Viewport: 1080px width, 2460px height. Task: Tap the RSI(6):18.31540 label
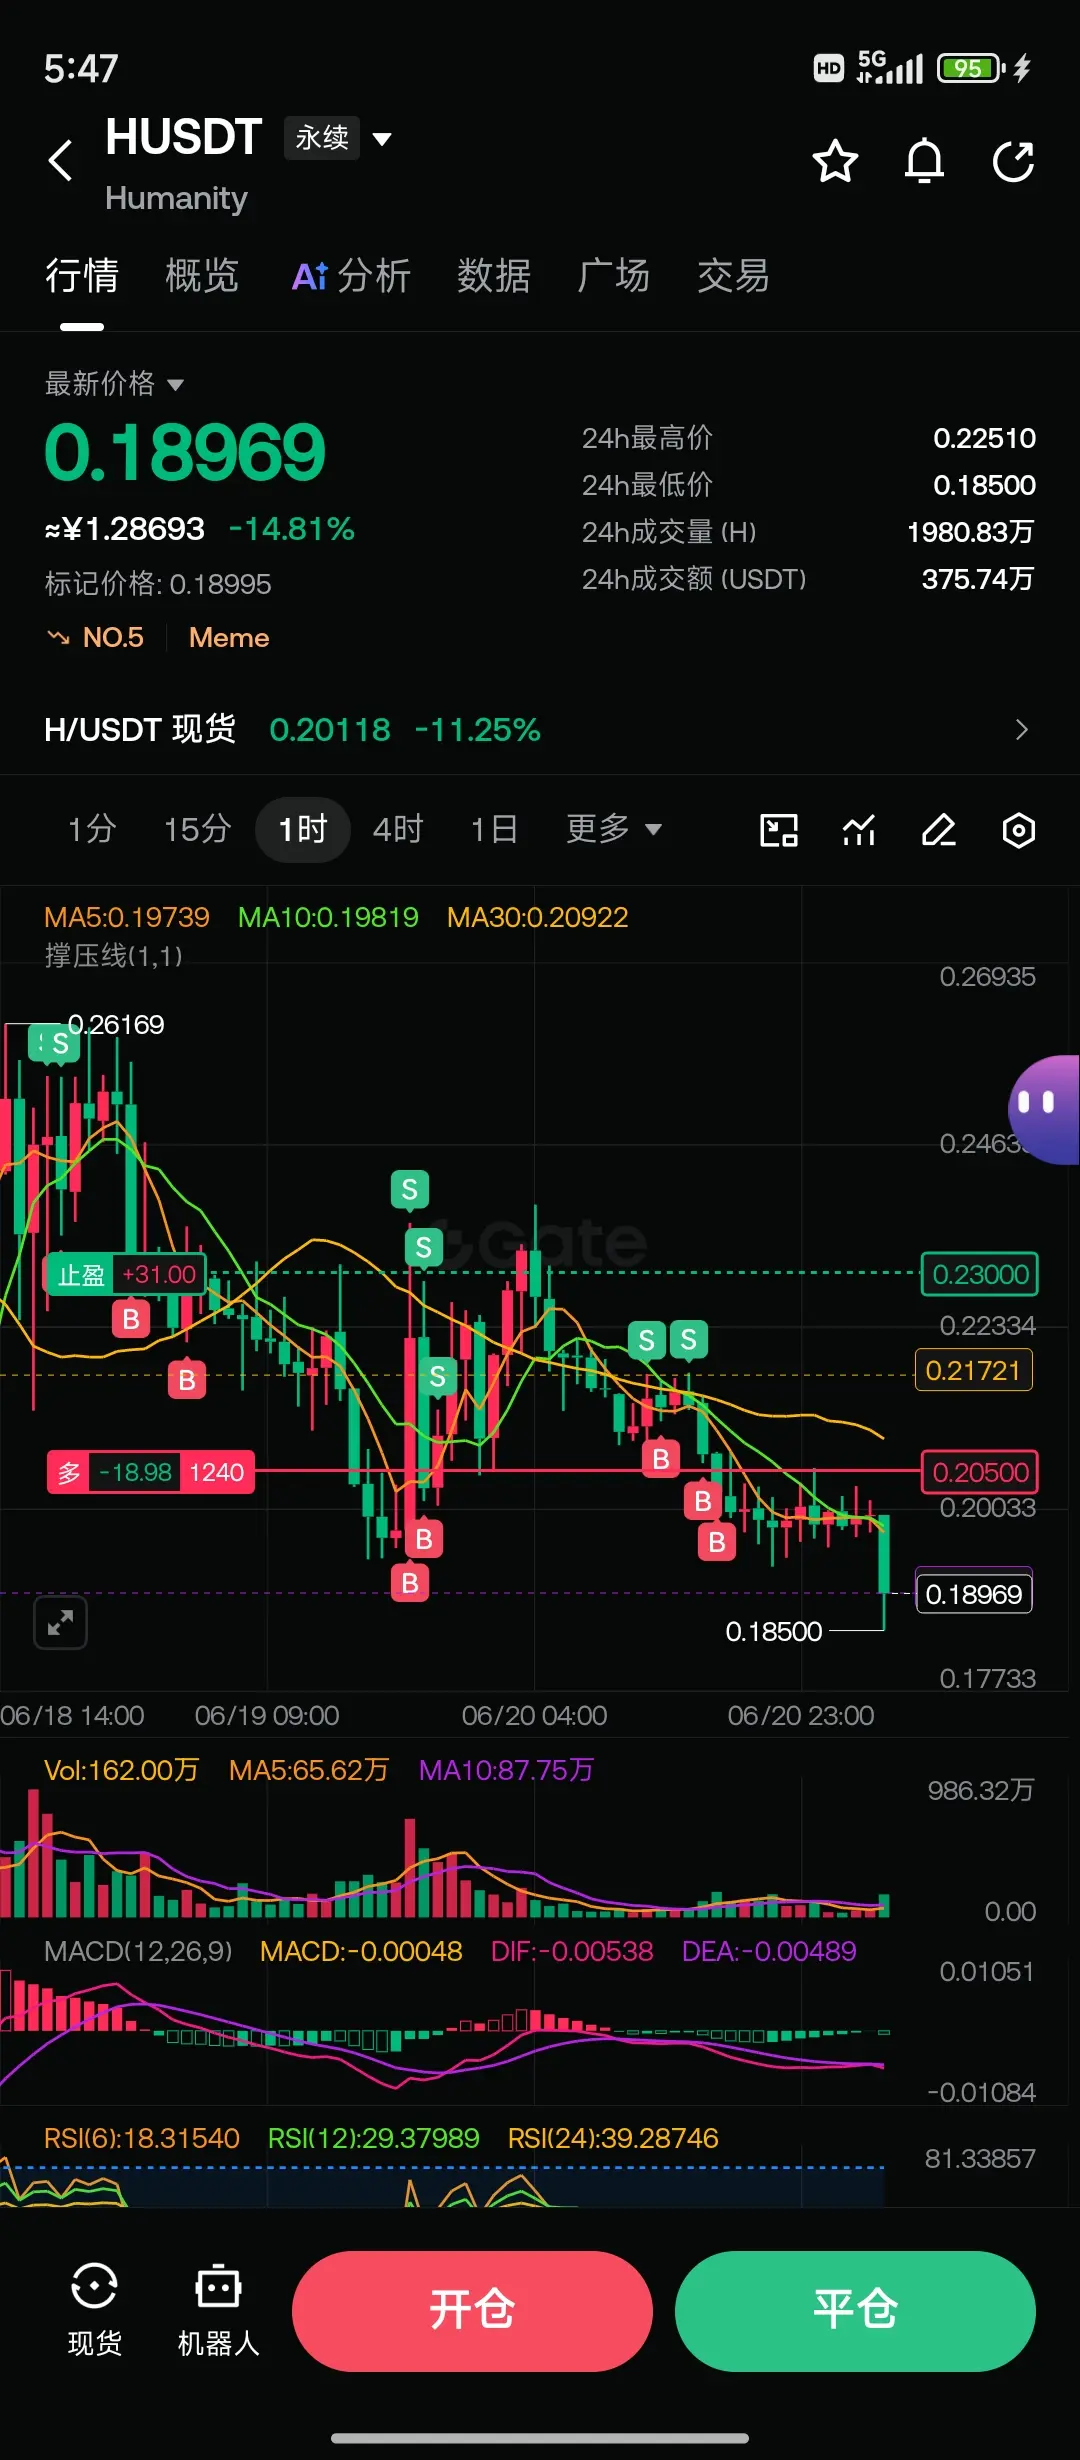pyautogui.click(x=142, y=2138)
